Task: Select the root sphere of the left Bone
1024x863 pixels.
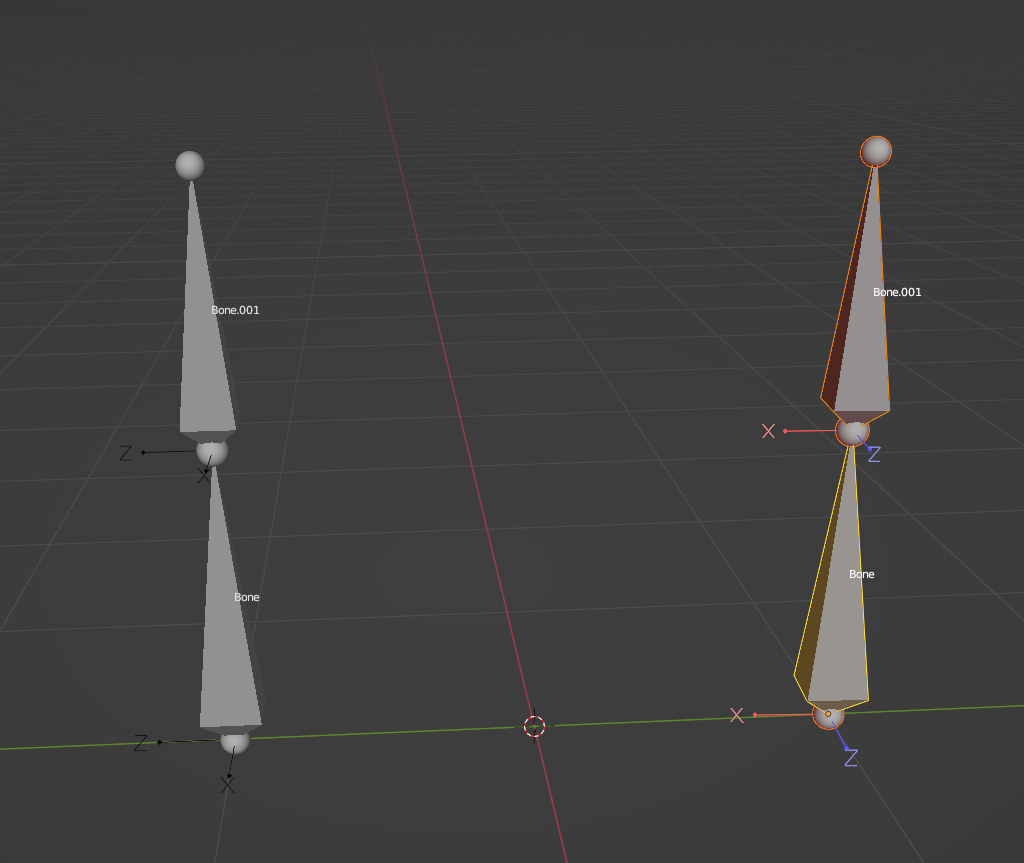Action: coord(233,742)
